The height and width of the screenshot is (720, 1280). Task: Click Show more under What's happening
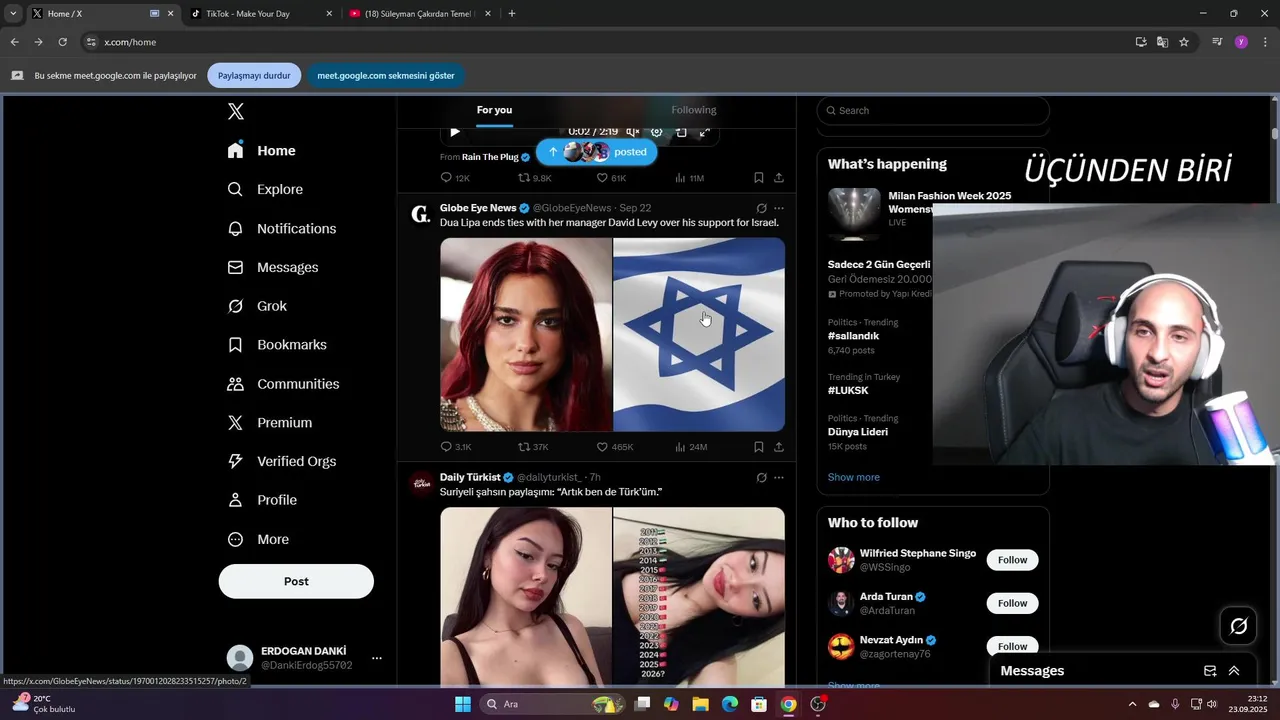(x=854, y=477)
